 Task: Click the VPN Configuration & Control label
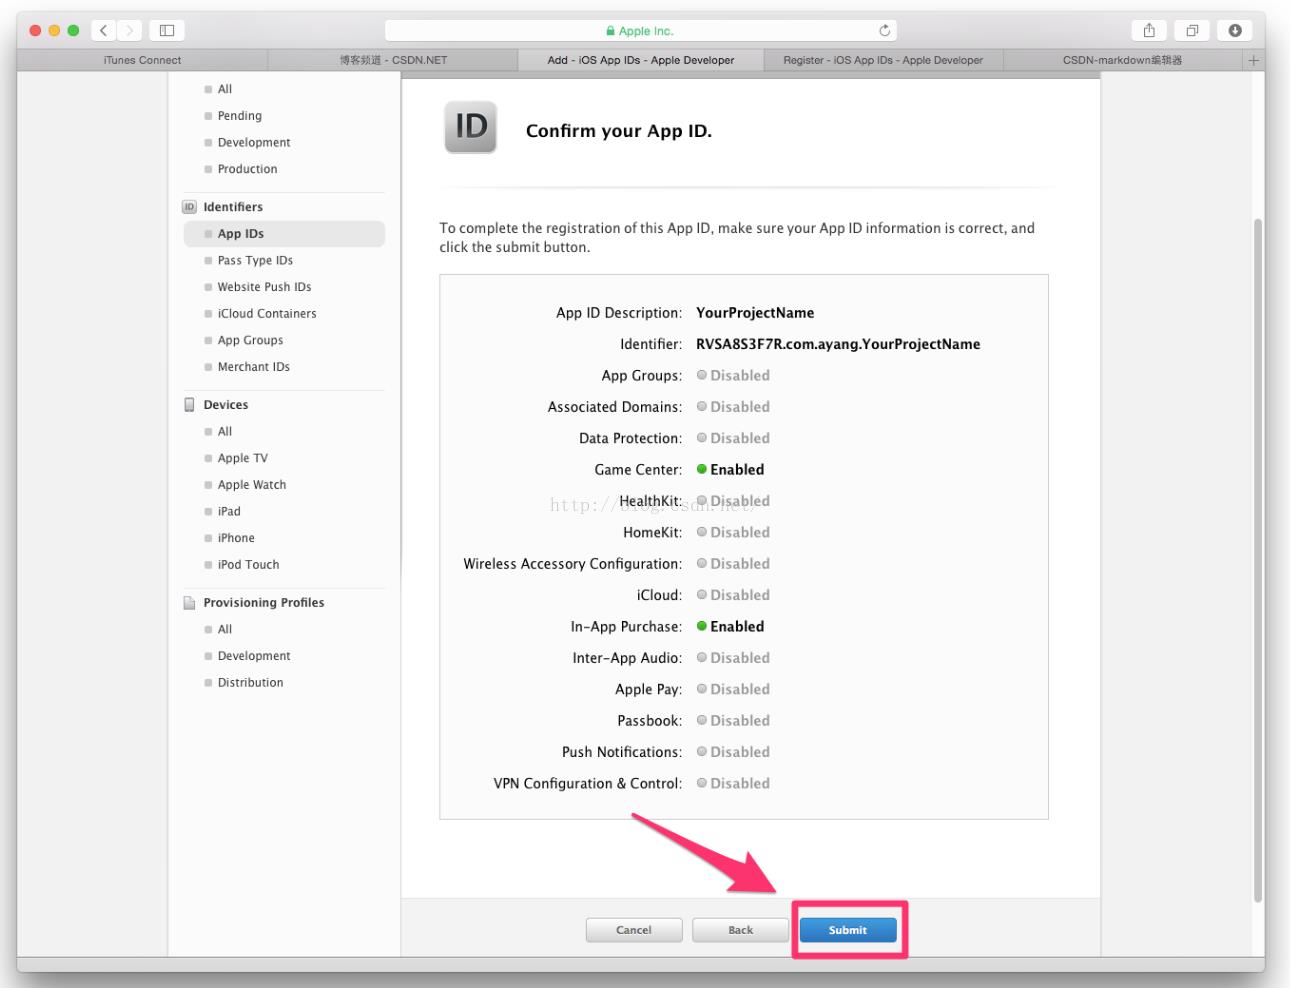588,784
